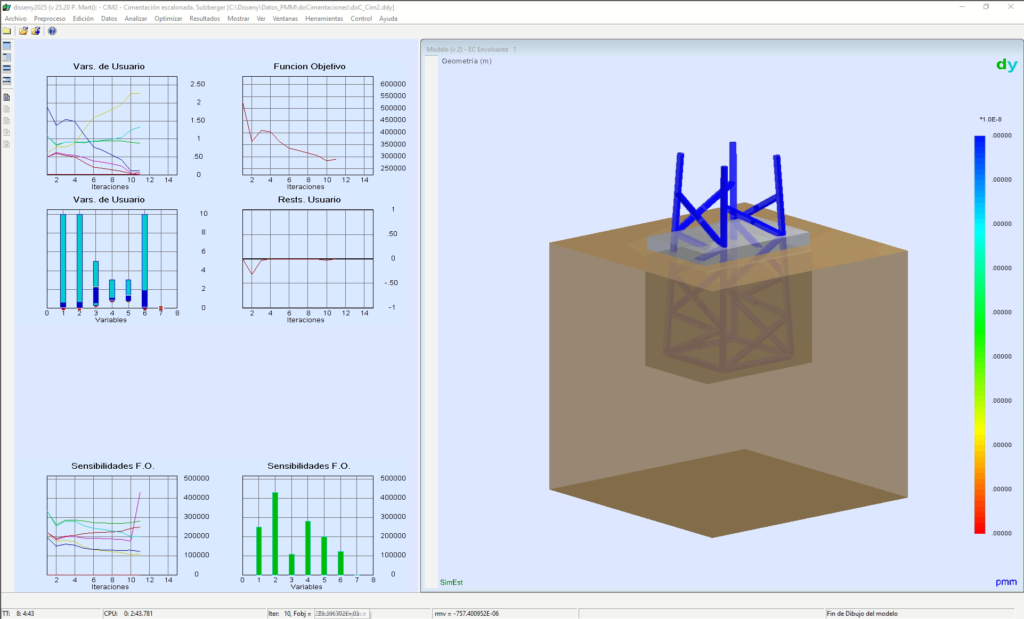Select the two horizontal rows layout icon

click(x=7, y=68)
